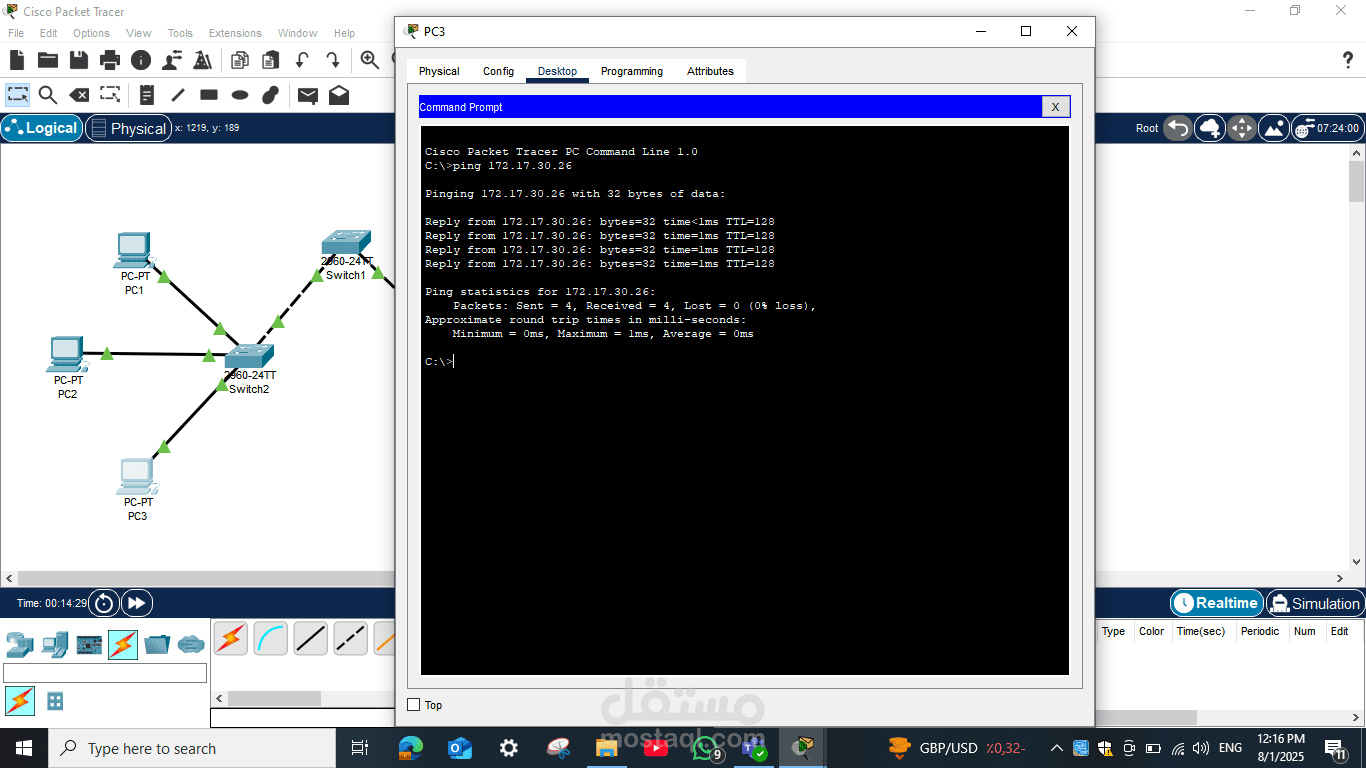Choose the Draw Freeform tool icon
The image size is (1366, 768).
(x=270, y=95)
